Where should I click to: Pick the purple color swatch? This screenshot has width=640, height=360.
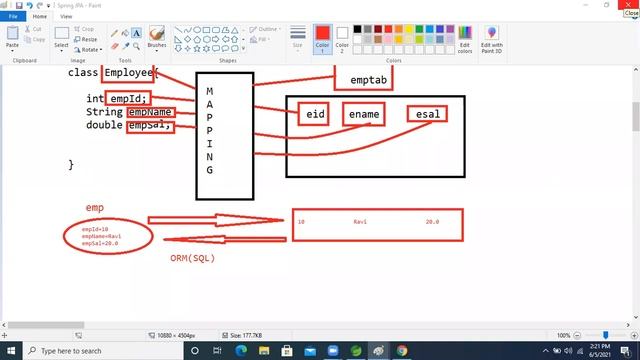tap(450, 29)
